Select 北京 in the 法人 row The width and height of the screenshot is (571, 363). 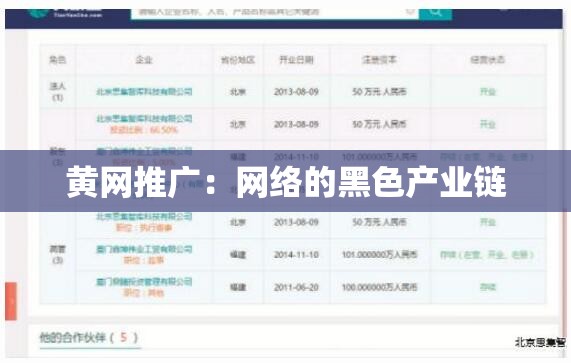238,92
